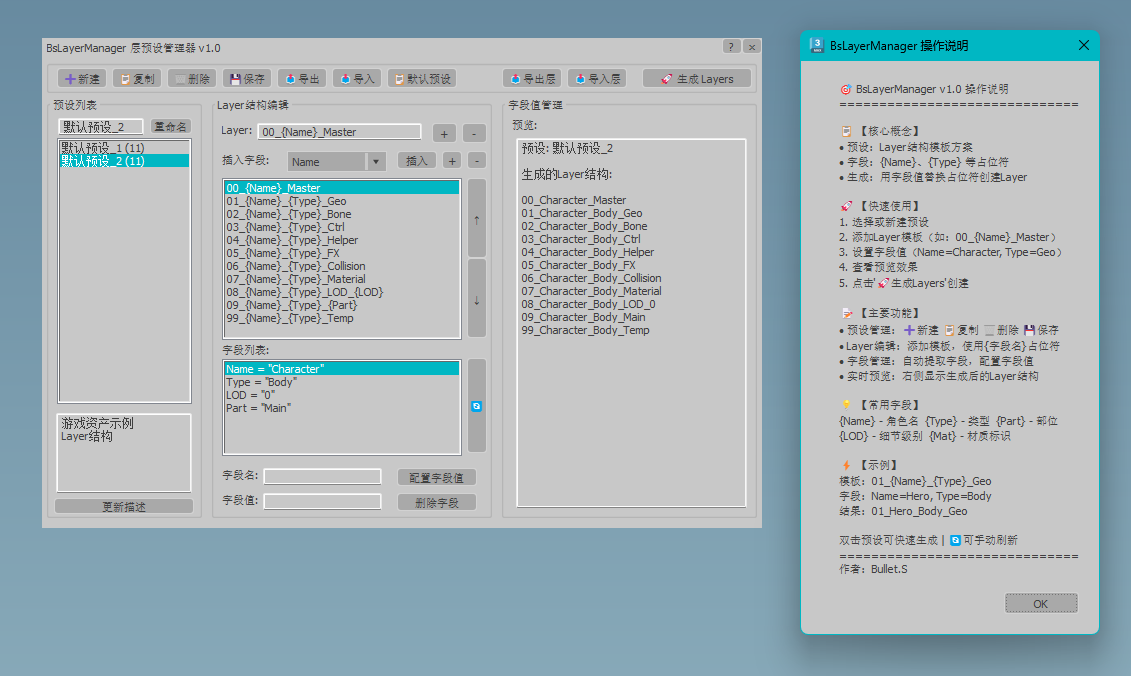This screenshot has width=1131, height=676.
Task: Select 06_{Name}_{Type}_Collision layer template
Action: tap(342, 266)
